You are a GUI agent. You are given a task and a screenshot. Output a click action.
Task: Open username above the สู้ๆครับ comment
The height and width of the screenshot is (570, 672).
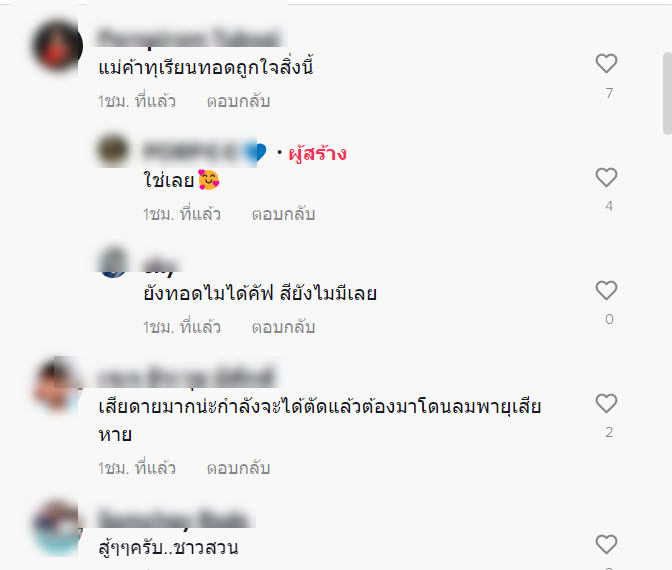pyautogui.click(x=173, y=519)
